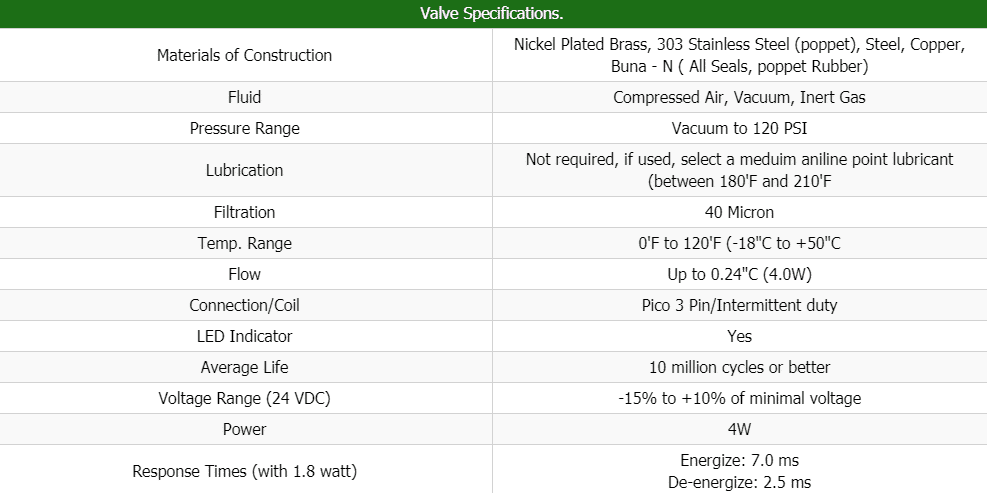
Task: Select the Filtration row label
Action: (x=244, y=212)
